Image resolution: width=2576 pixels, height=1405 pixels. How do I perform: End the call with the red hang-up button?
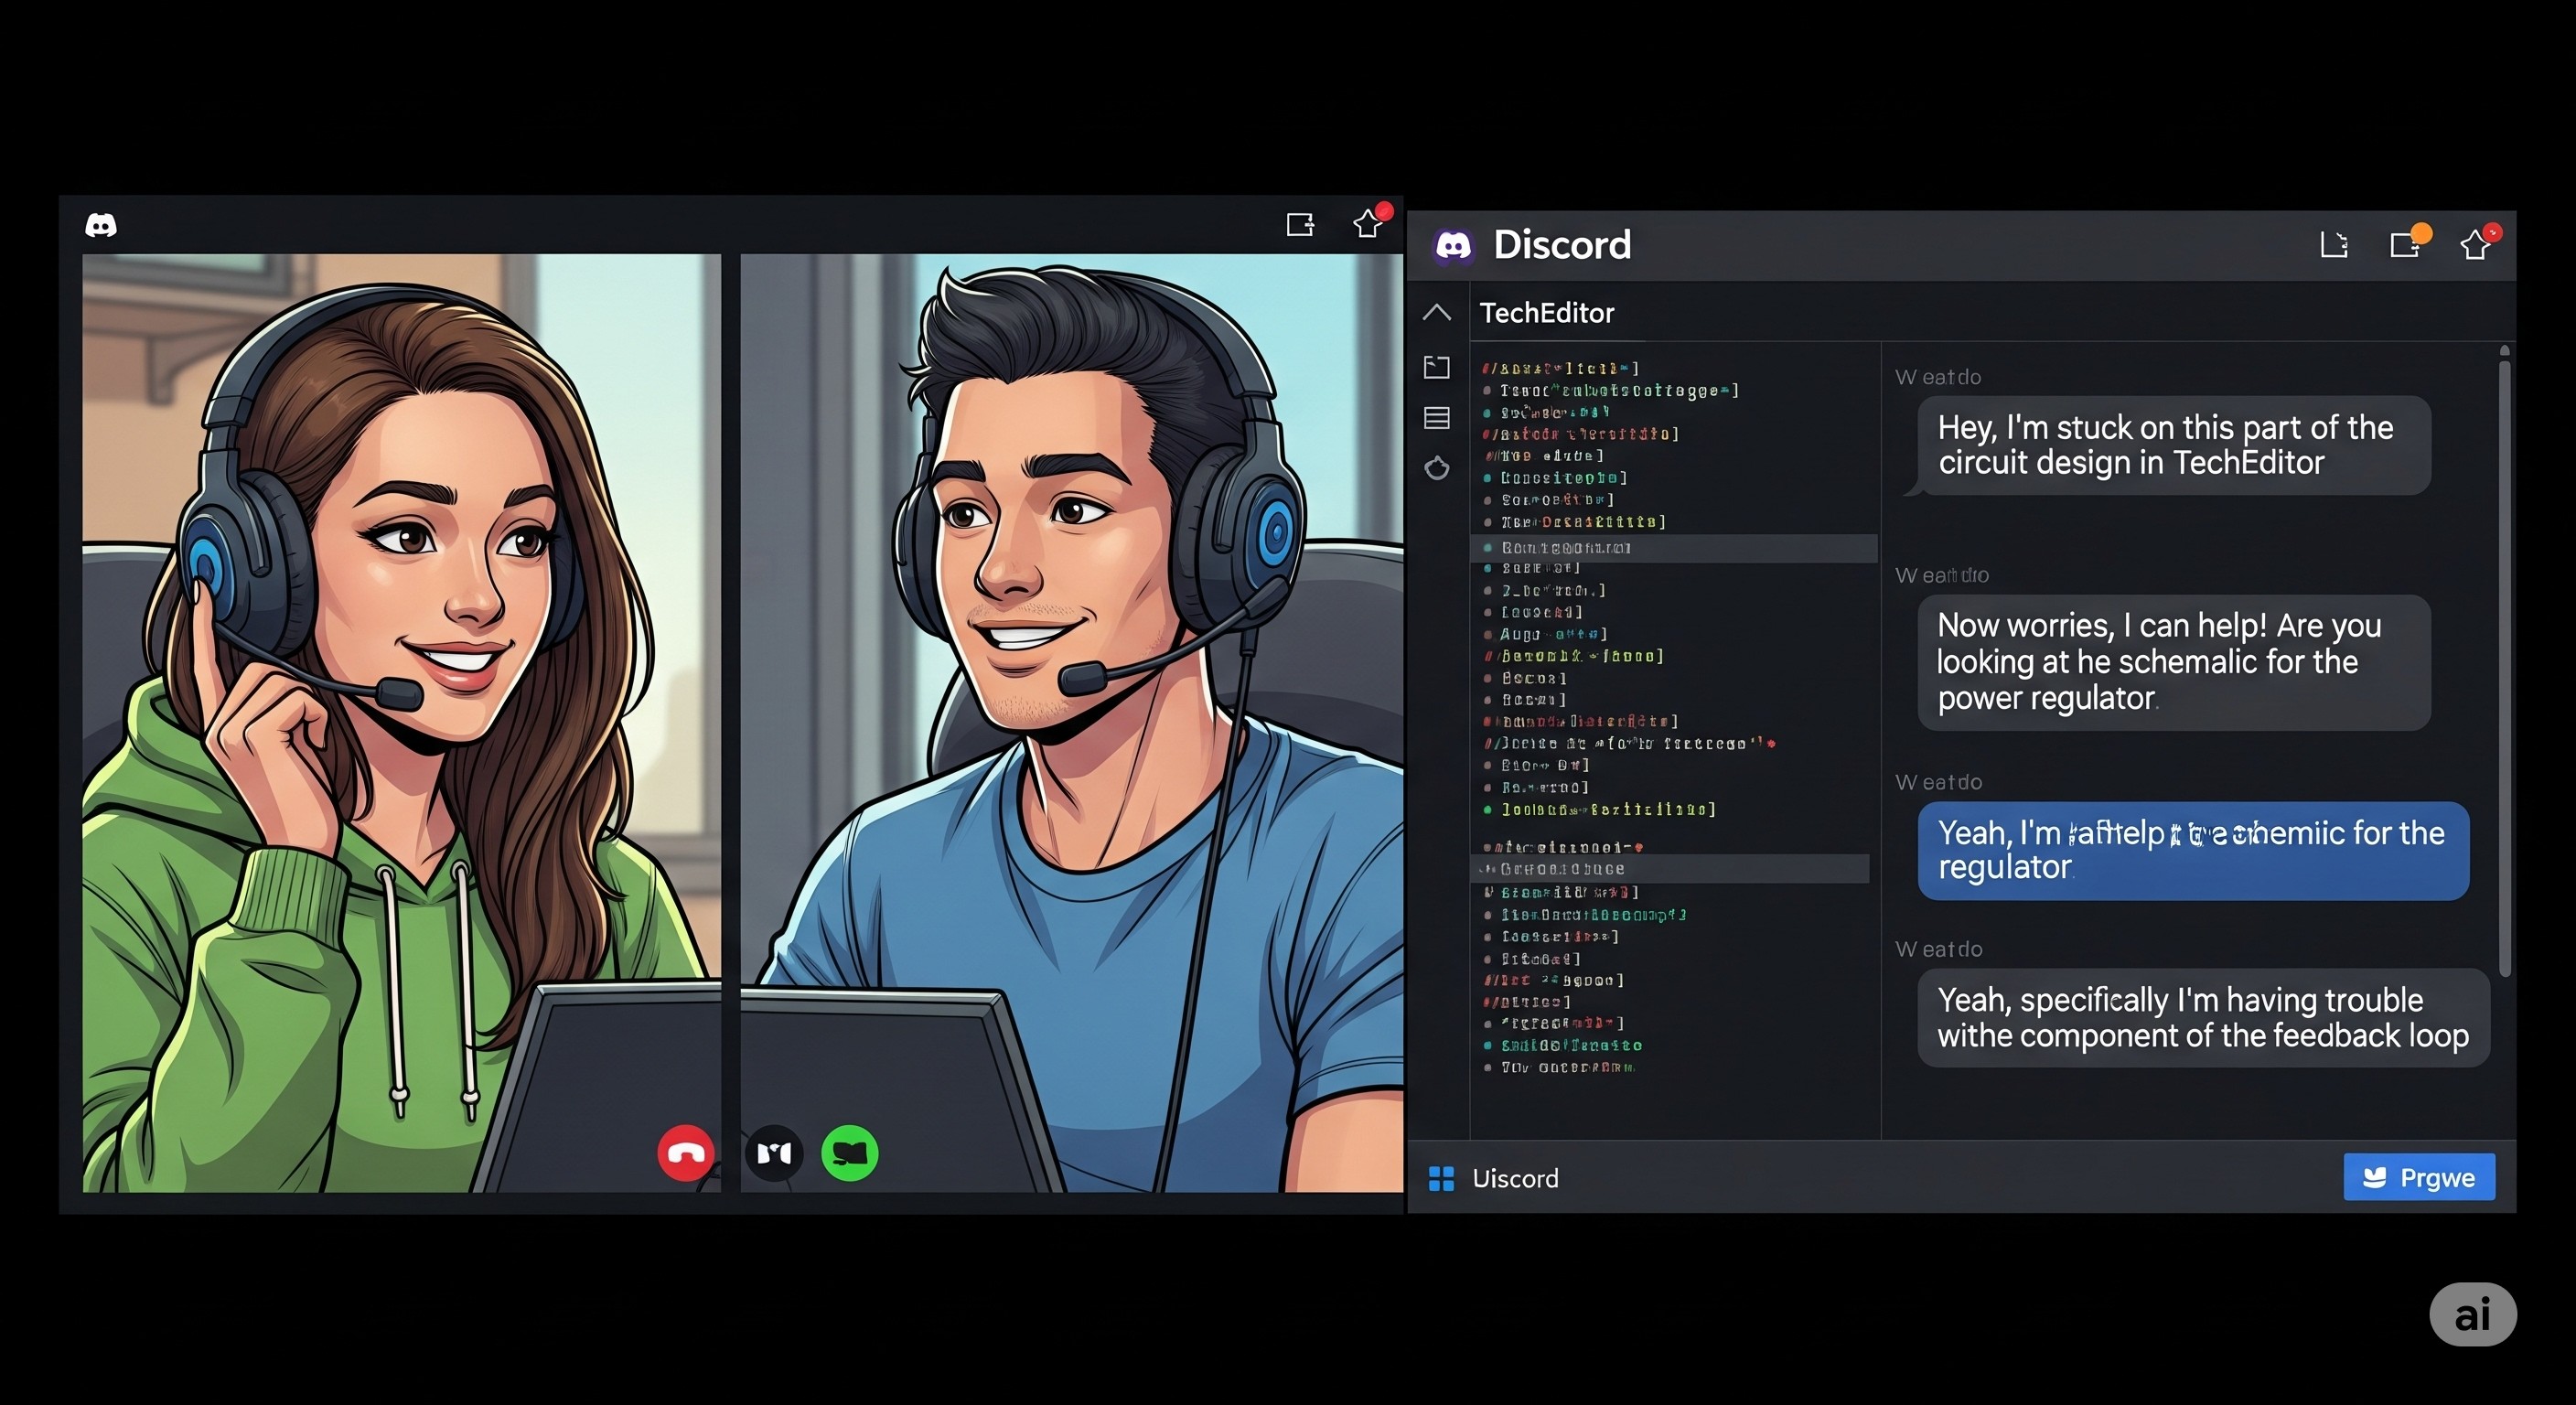686,1153
